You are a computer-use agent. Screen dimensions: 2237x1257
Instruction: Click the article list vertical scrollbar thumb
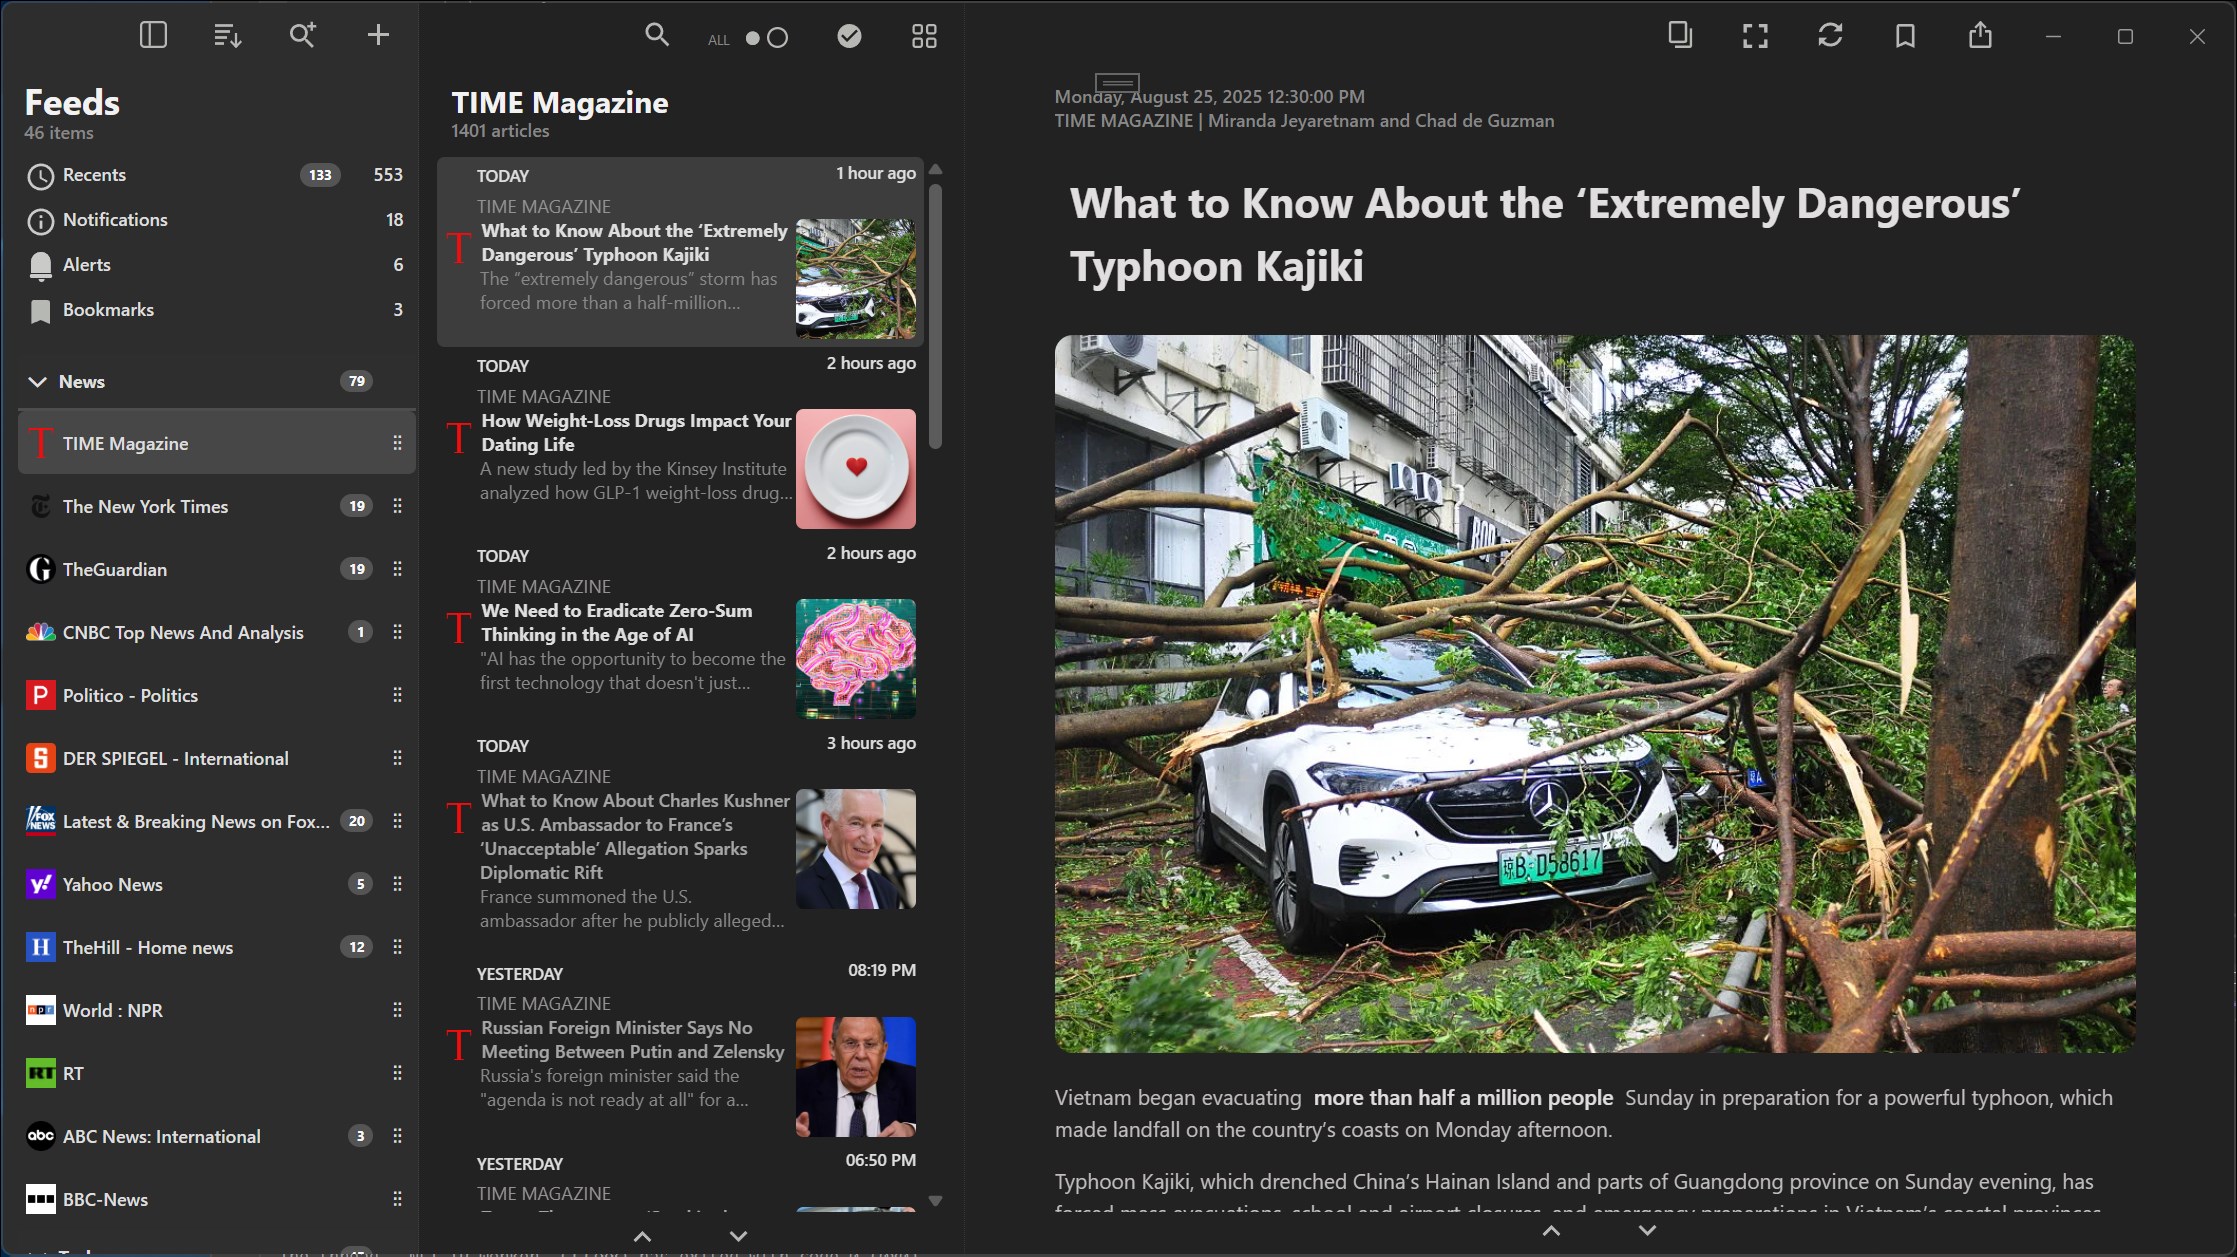[x=935, y=316]
